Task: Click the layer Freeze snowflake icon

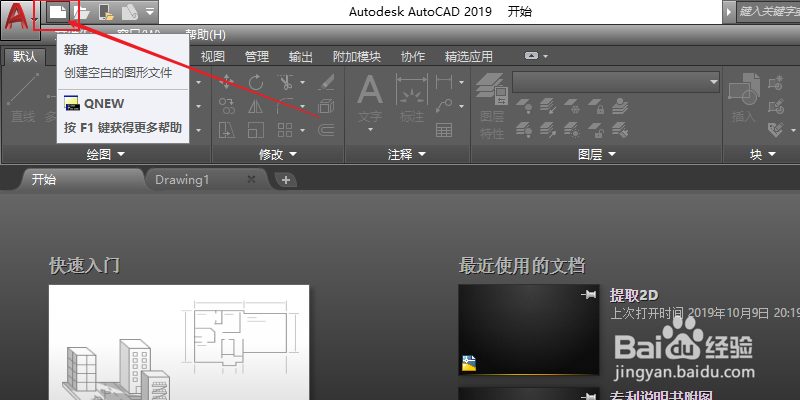Action: (572, 107)
